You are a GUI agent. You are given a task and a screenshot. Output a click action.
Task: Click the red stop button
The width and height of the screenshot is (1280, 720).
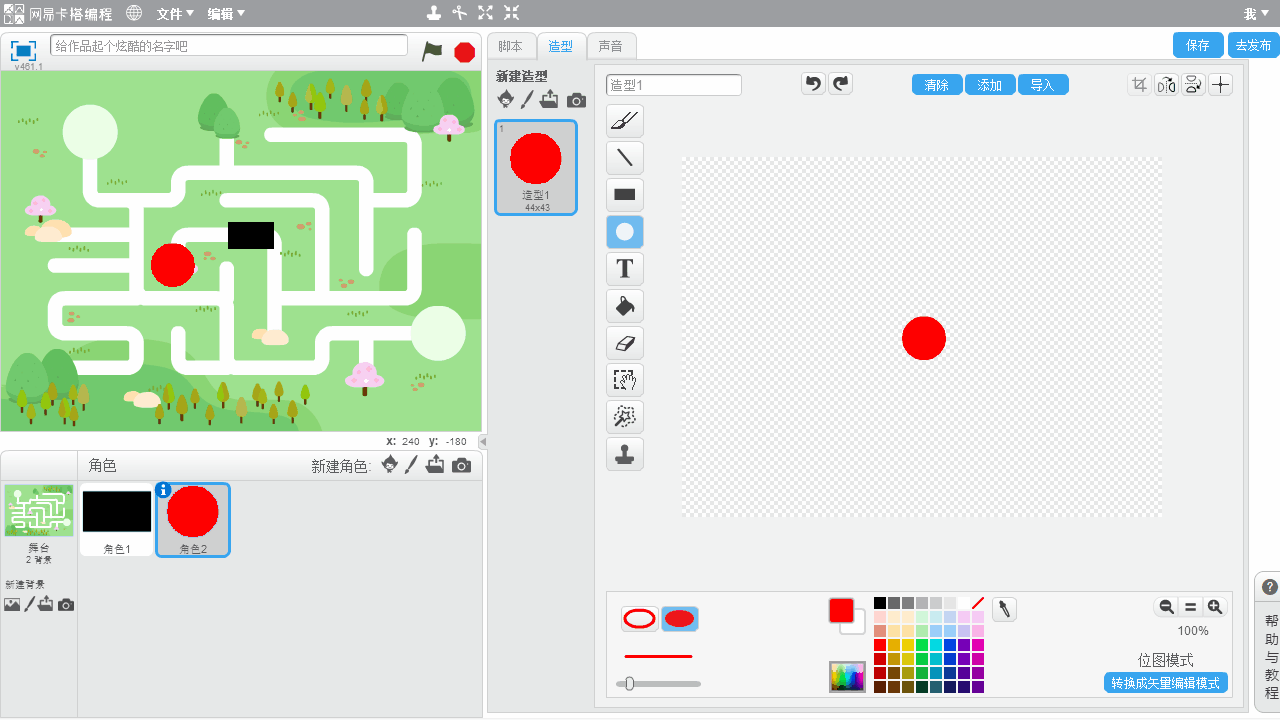464,52
